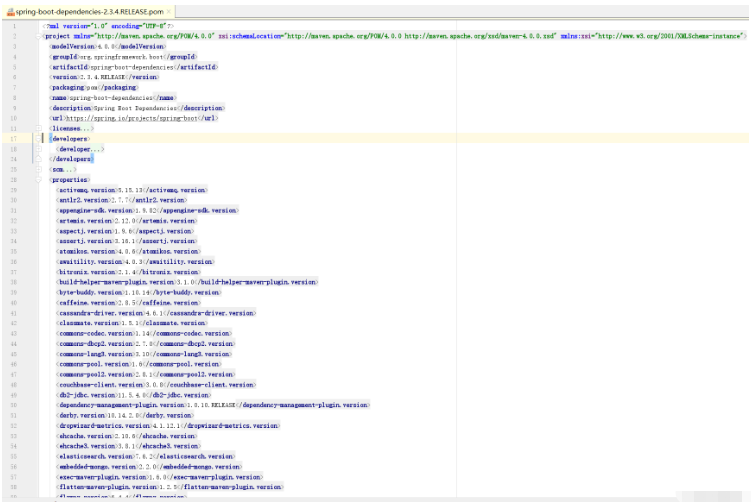This screenshot has height=502, width=751.
Task: Open the spring.io/projects/spring-boot URL
Action: coord(131,118)
